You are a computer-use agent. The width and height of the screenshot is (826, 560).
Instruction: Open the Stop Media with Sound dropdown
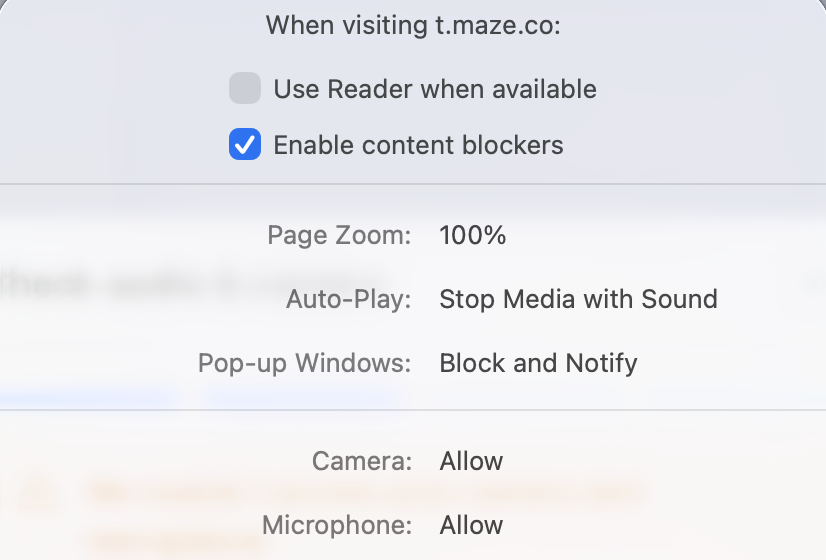click(578, 299)
